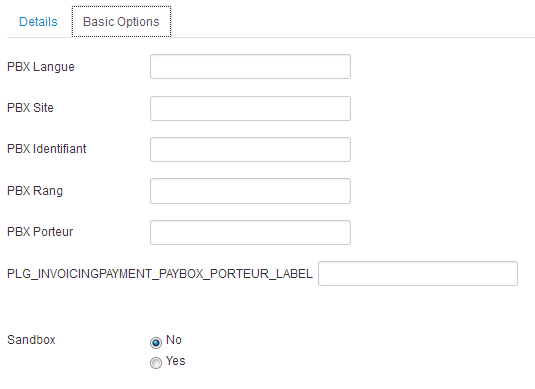Click into the PBX Identifiant field
Screen dimensions: 535x389
[x=250, y=149]
